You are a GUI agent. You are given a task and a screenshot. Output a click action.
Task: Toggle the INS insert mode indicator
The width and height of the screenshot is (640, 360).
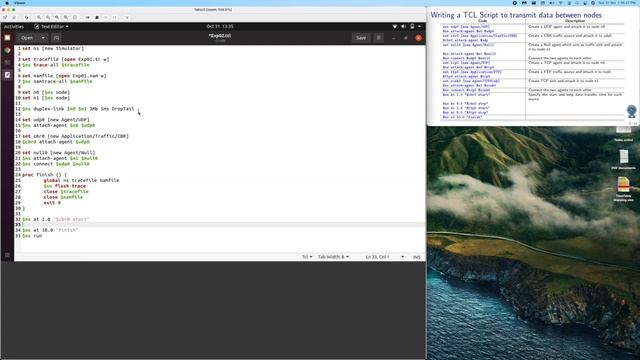coord(416,257)
